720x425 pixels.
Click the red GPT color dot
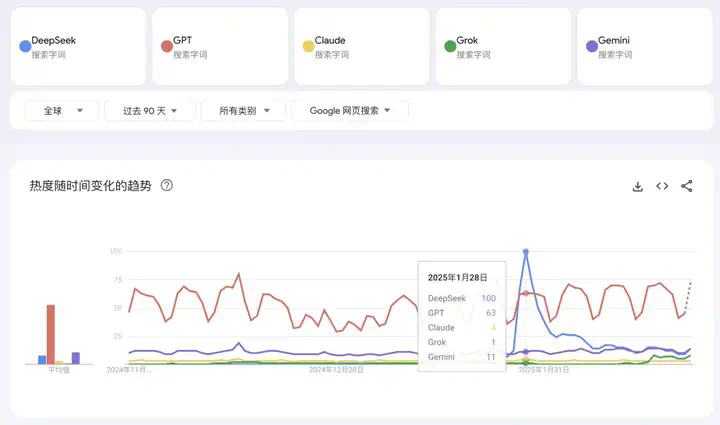[167, 46]
